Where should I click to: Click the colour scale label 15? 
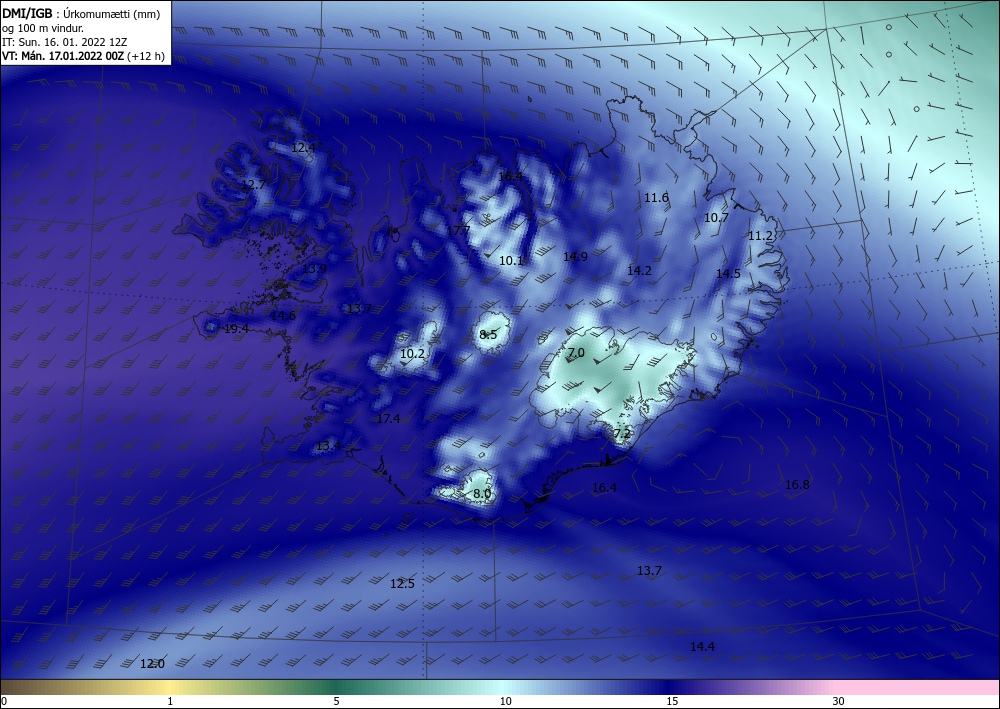[672, 701]
